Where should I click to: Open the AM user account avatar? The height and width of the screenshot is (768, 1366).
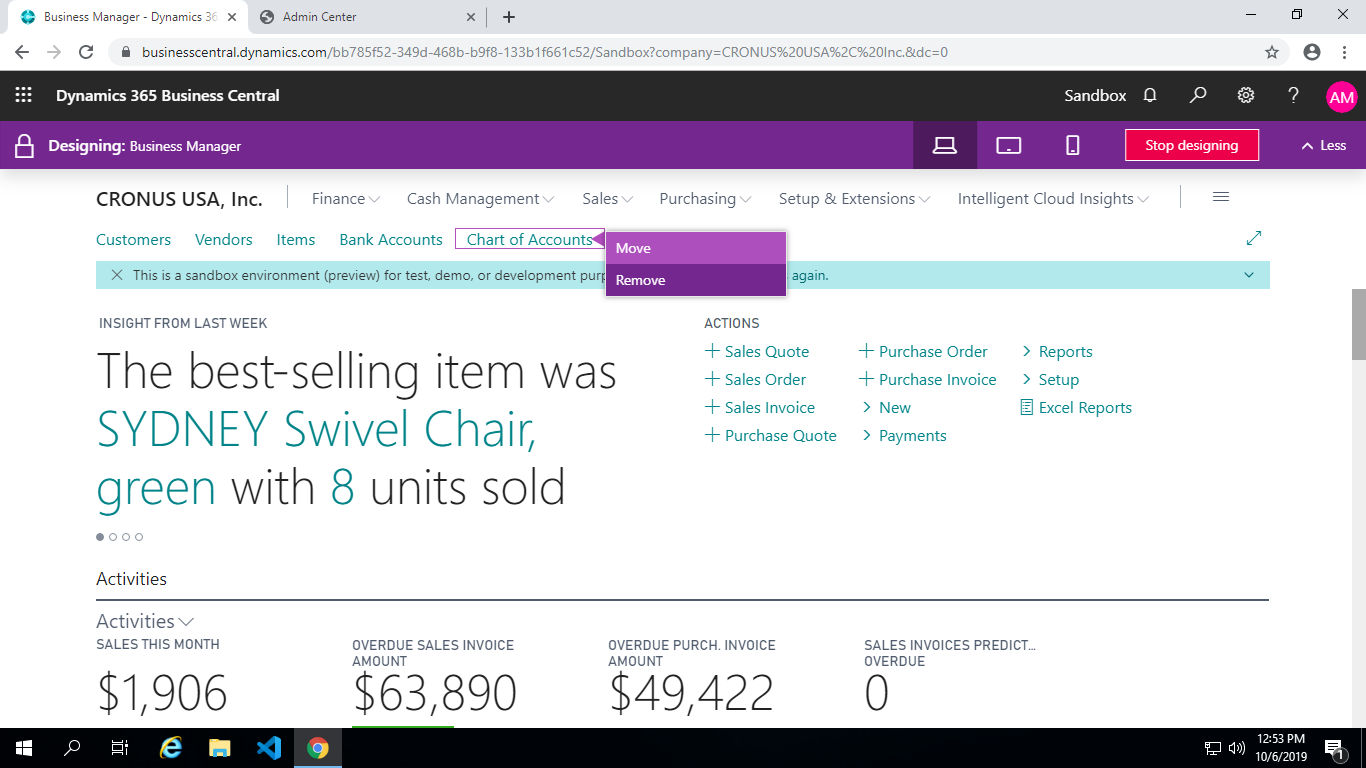[1341, 96]
